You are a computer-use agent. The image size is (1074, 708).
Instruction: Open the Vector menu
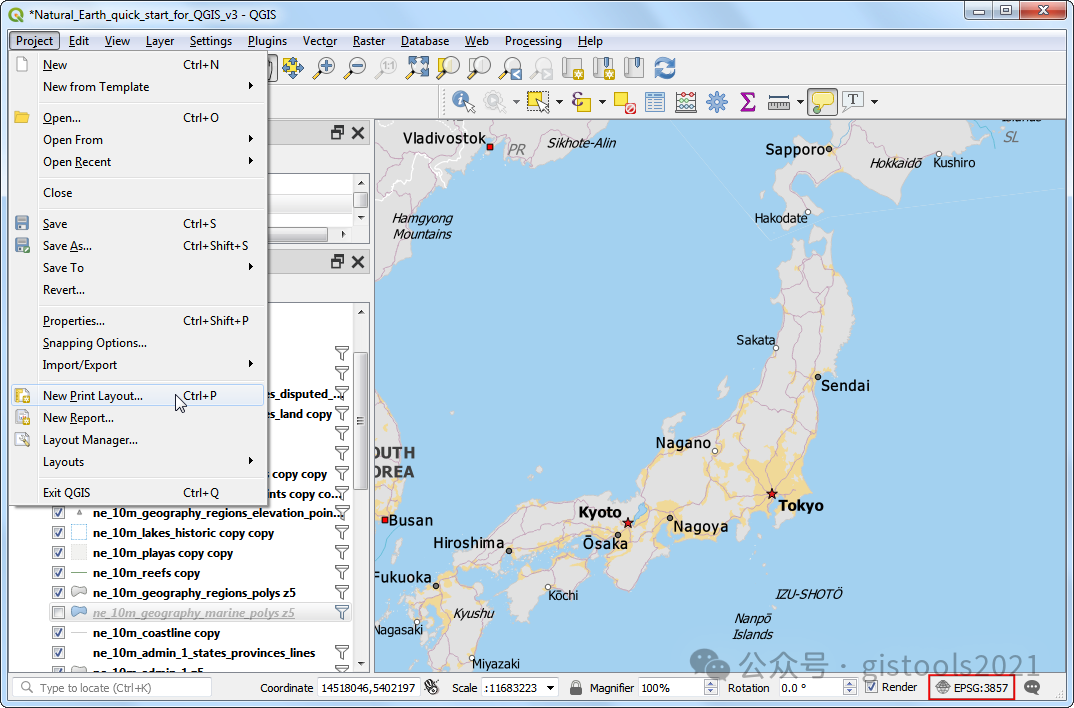tap(320, 41)
